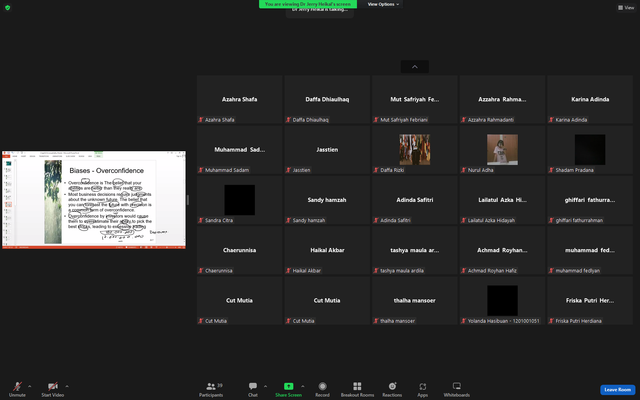Select Daffa Rizki's video thumbnail
The image size is (640, 400).
coord(415,149)
